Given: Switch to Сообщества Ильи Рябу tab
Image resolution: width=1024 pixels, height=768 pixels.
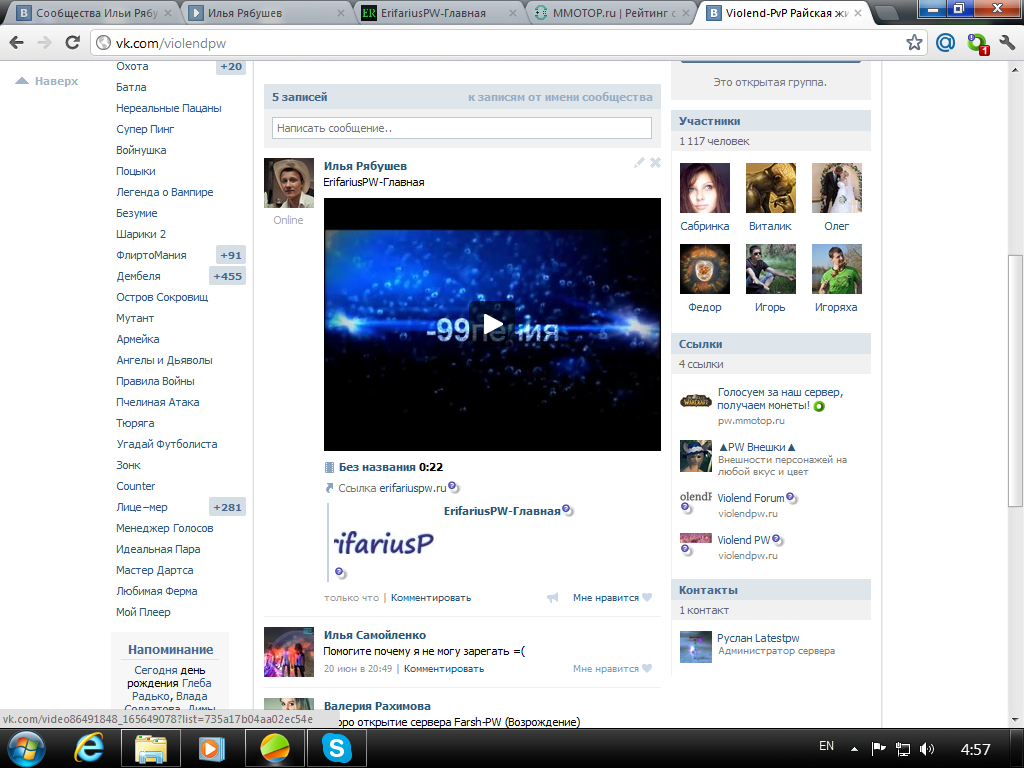Looking at the screenshot, I should [95, 12].
